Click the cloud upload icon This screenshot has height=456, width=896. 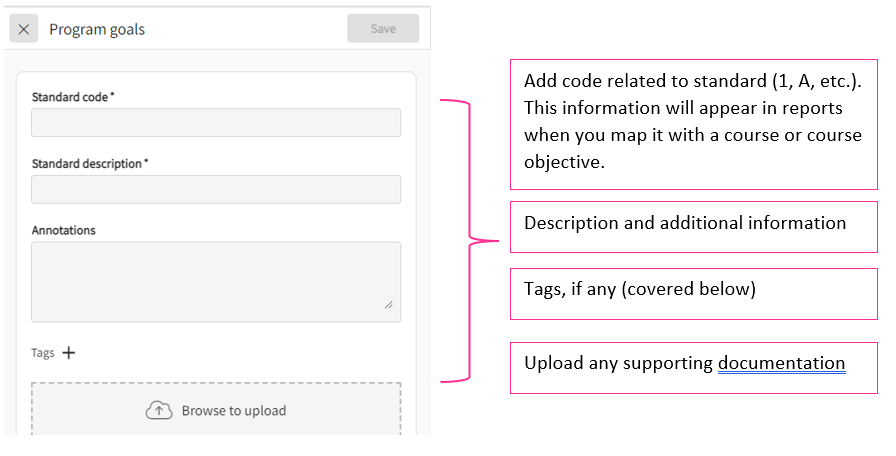click(159, 410)
